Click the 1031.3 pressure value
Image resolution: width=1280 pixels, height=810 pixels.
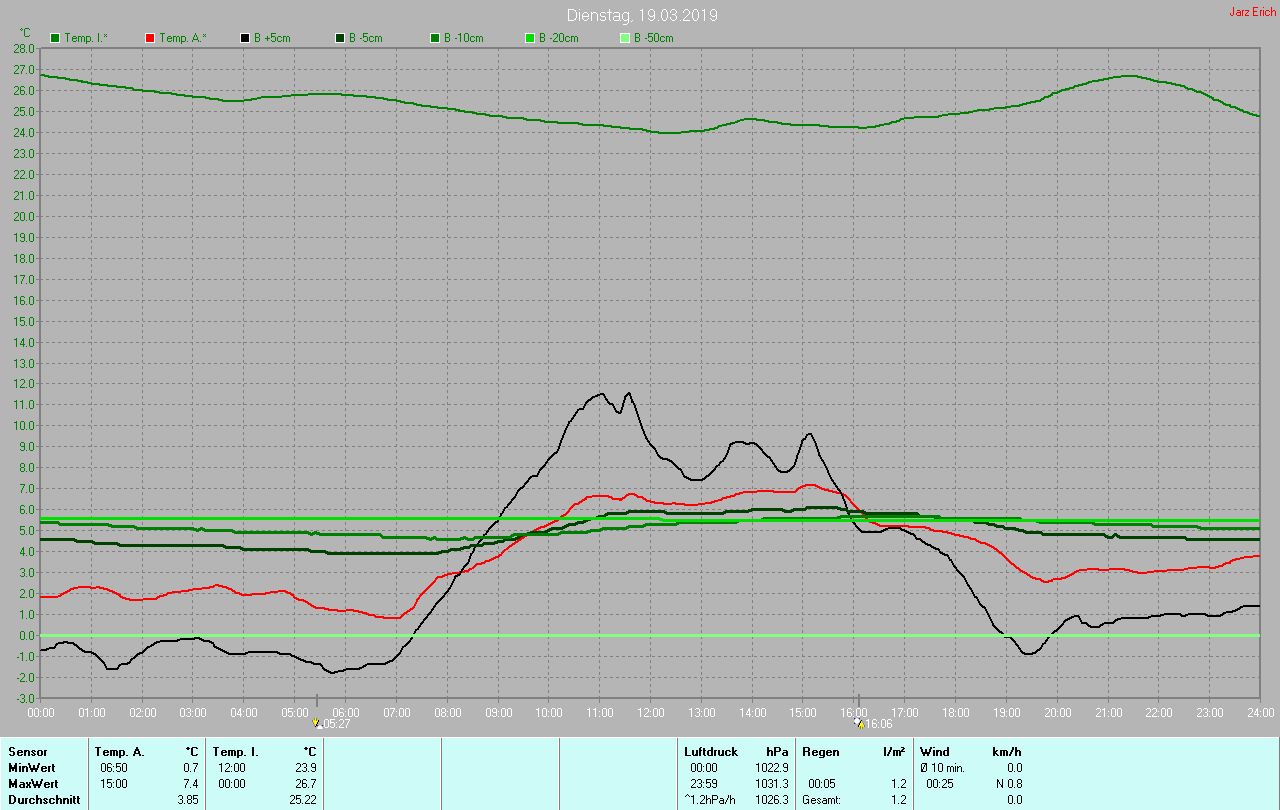[x=771, y=784]
